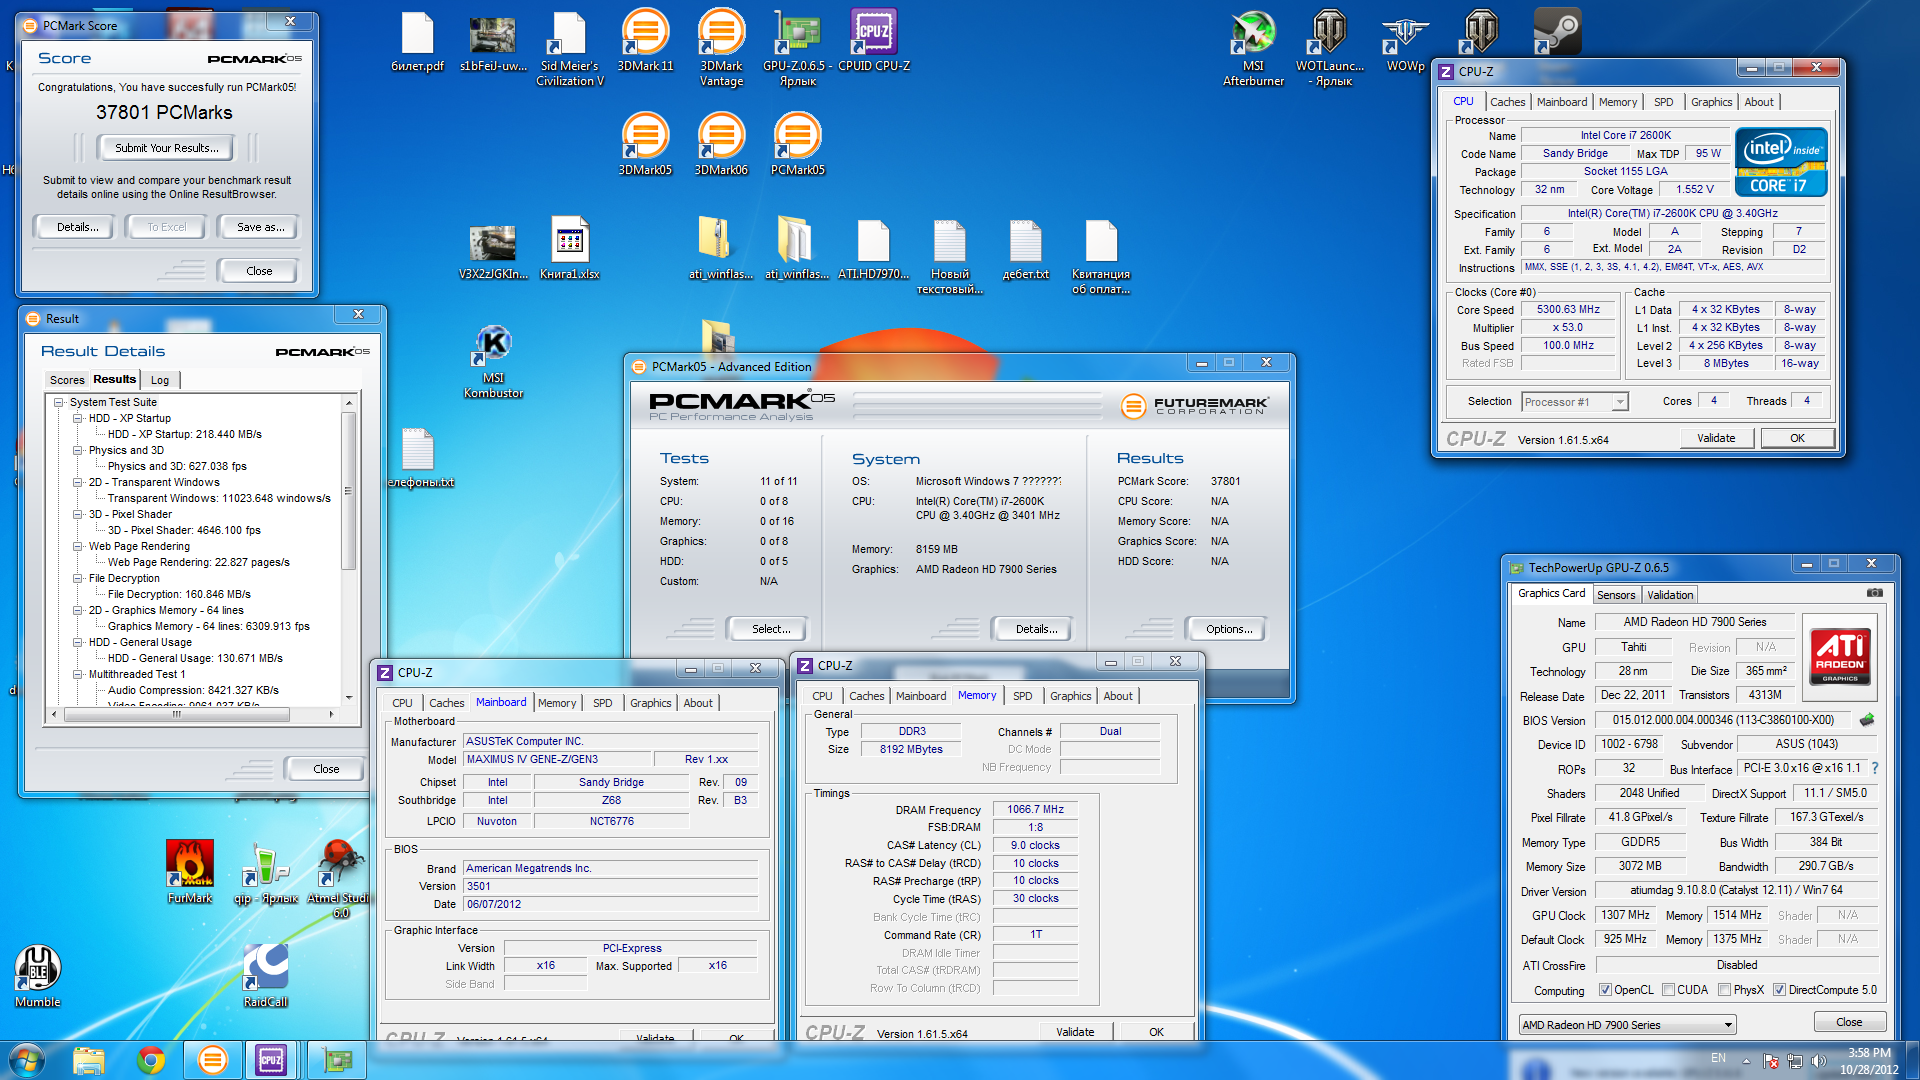Click Save as... in PCMark Score window
This screenshot has width=1920, height=1080.
260,228
